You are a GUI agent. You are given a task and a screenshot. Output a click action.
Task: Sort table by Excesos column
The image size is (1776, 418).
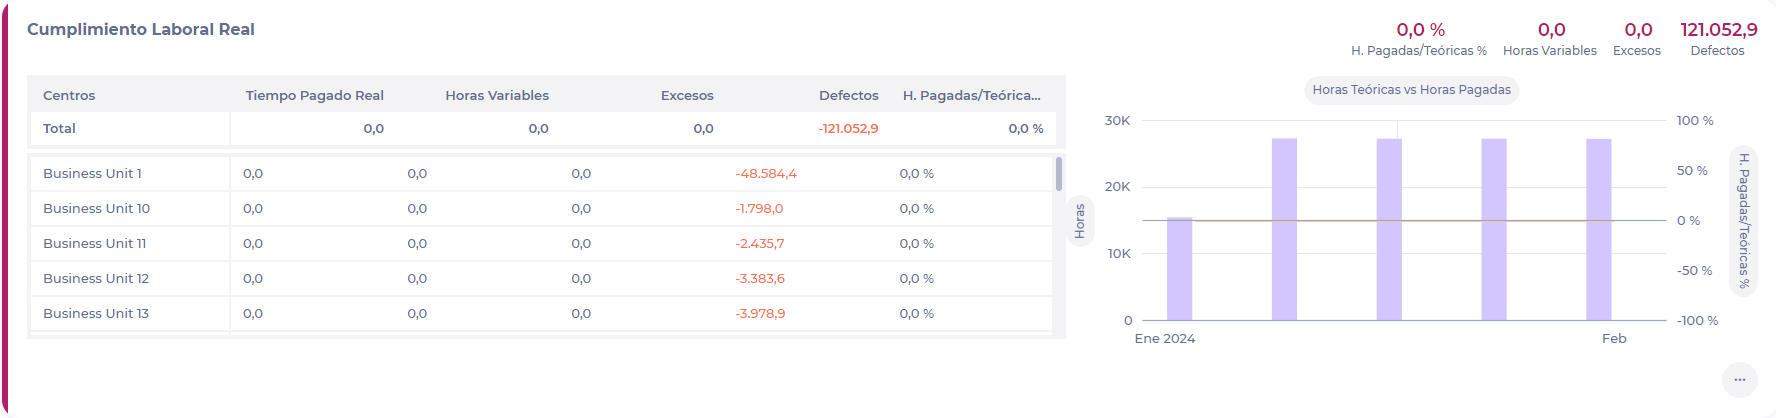(687, 96)
